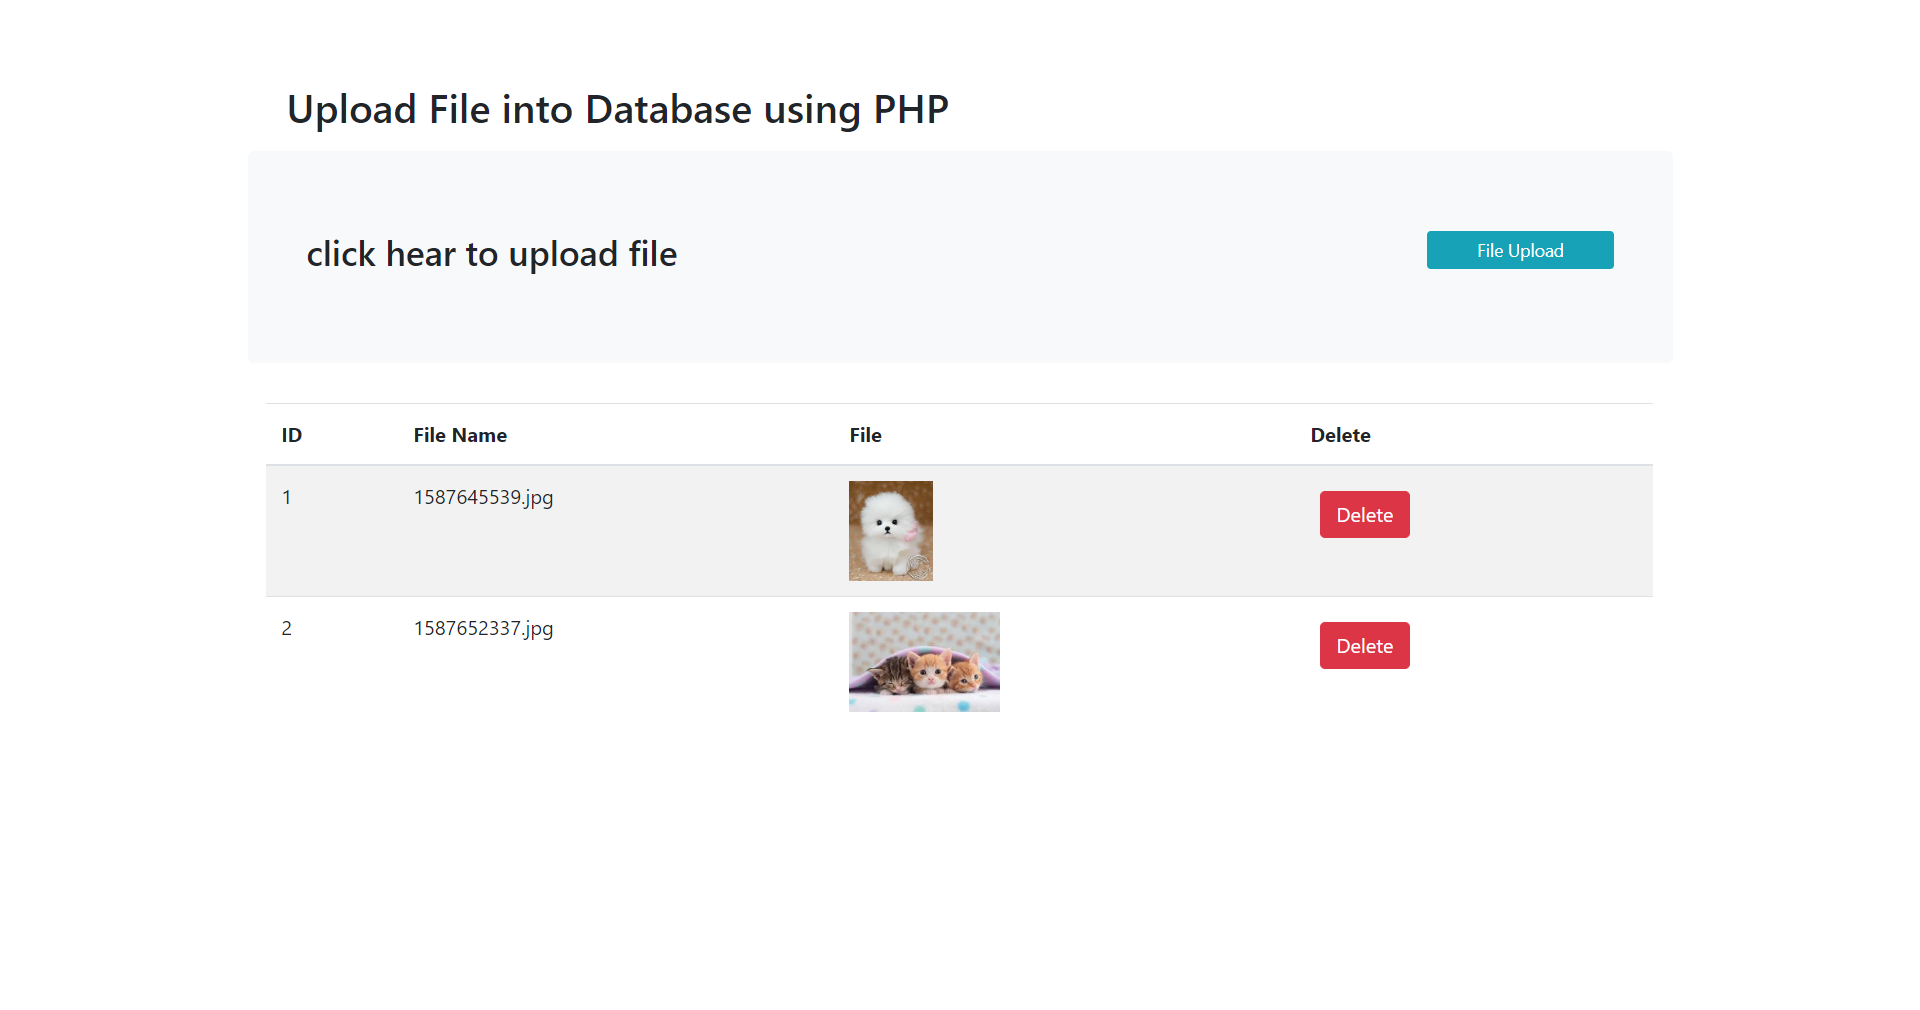Click the kittens image thumbnail
The height and width of the screenshot is (1010, 1920).
923,661
